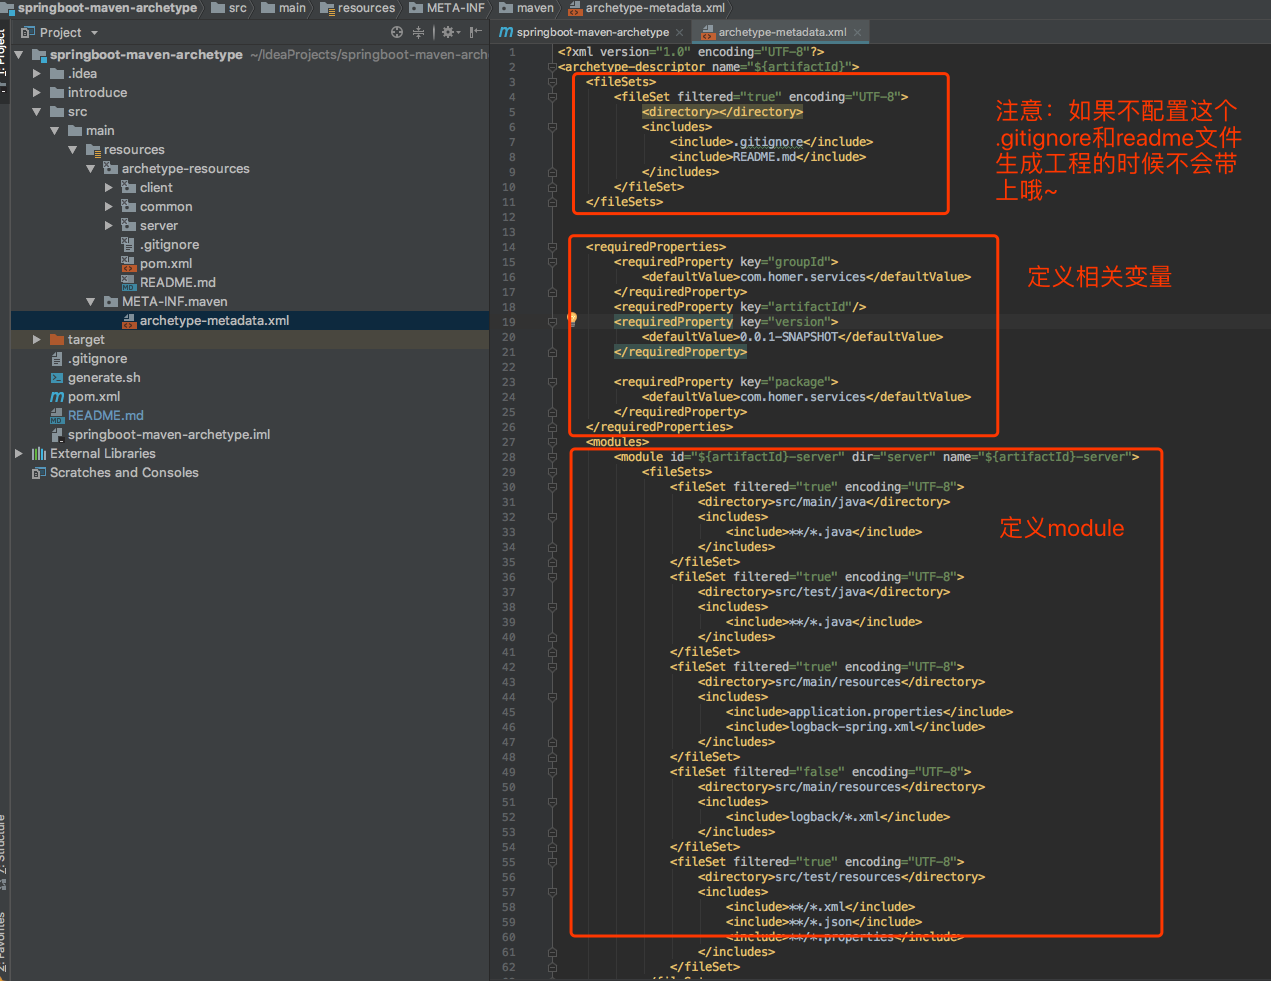Expand the .idea folder arrow
Viewport: 1271px width, 981px height.
[x=37, y=74]
